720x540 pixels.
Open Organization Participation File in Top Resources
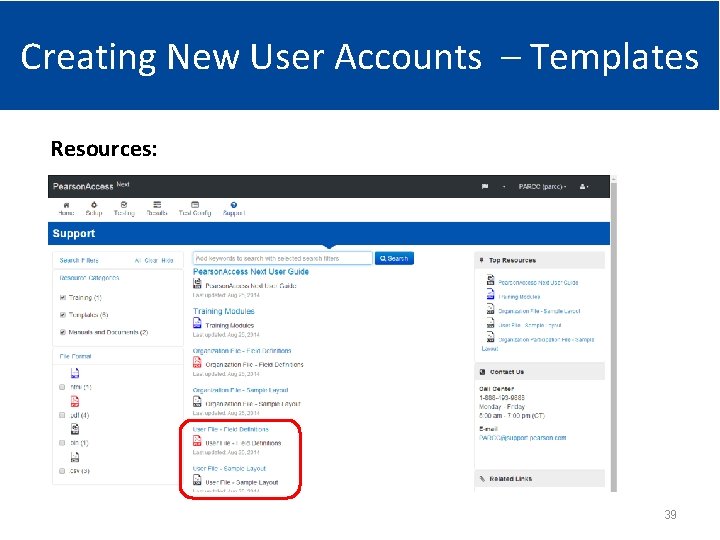[x=546, y=340]
